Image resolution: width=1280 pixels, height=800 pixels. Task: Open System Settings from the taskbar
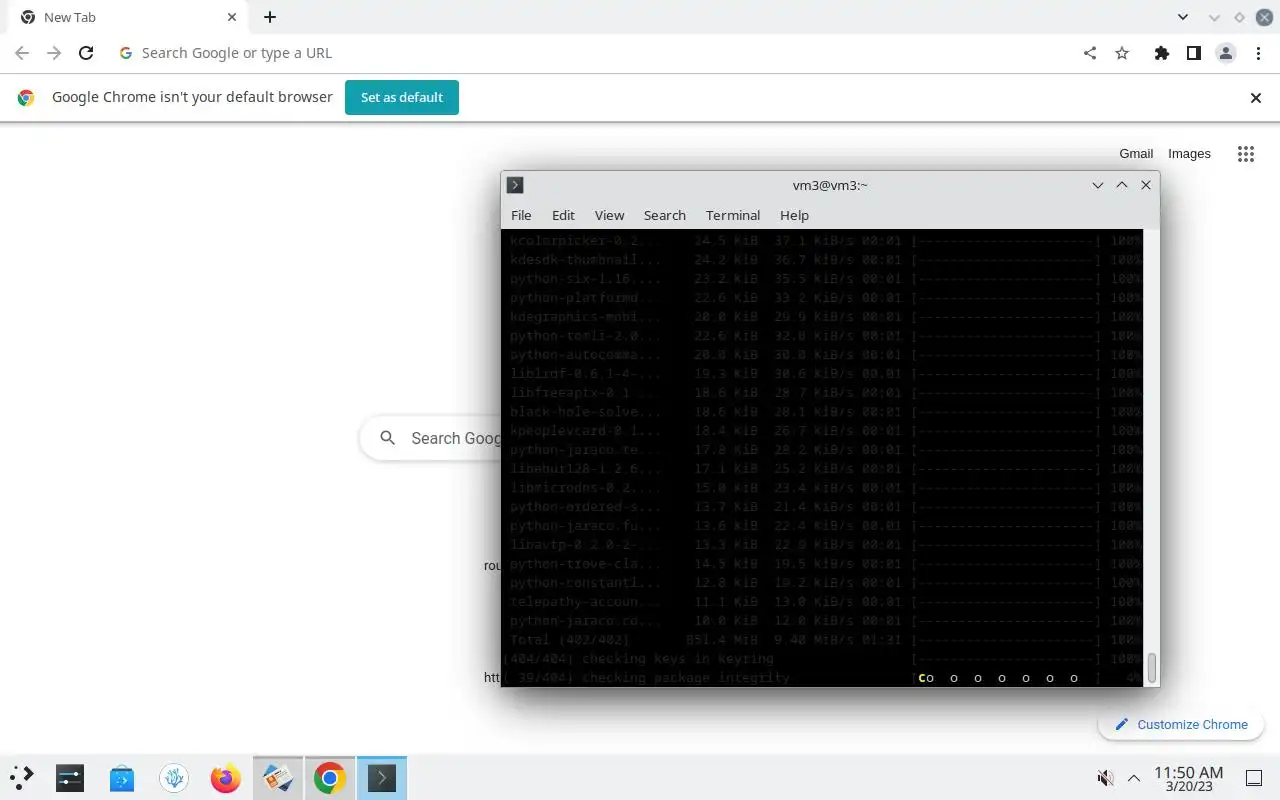pyautogui.click(x=70, y=778)
